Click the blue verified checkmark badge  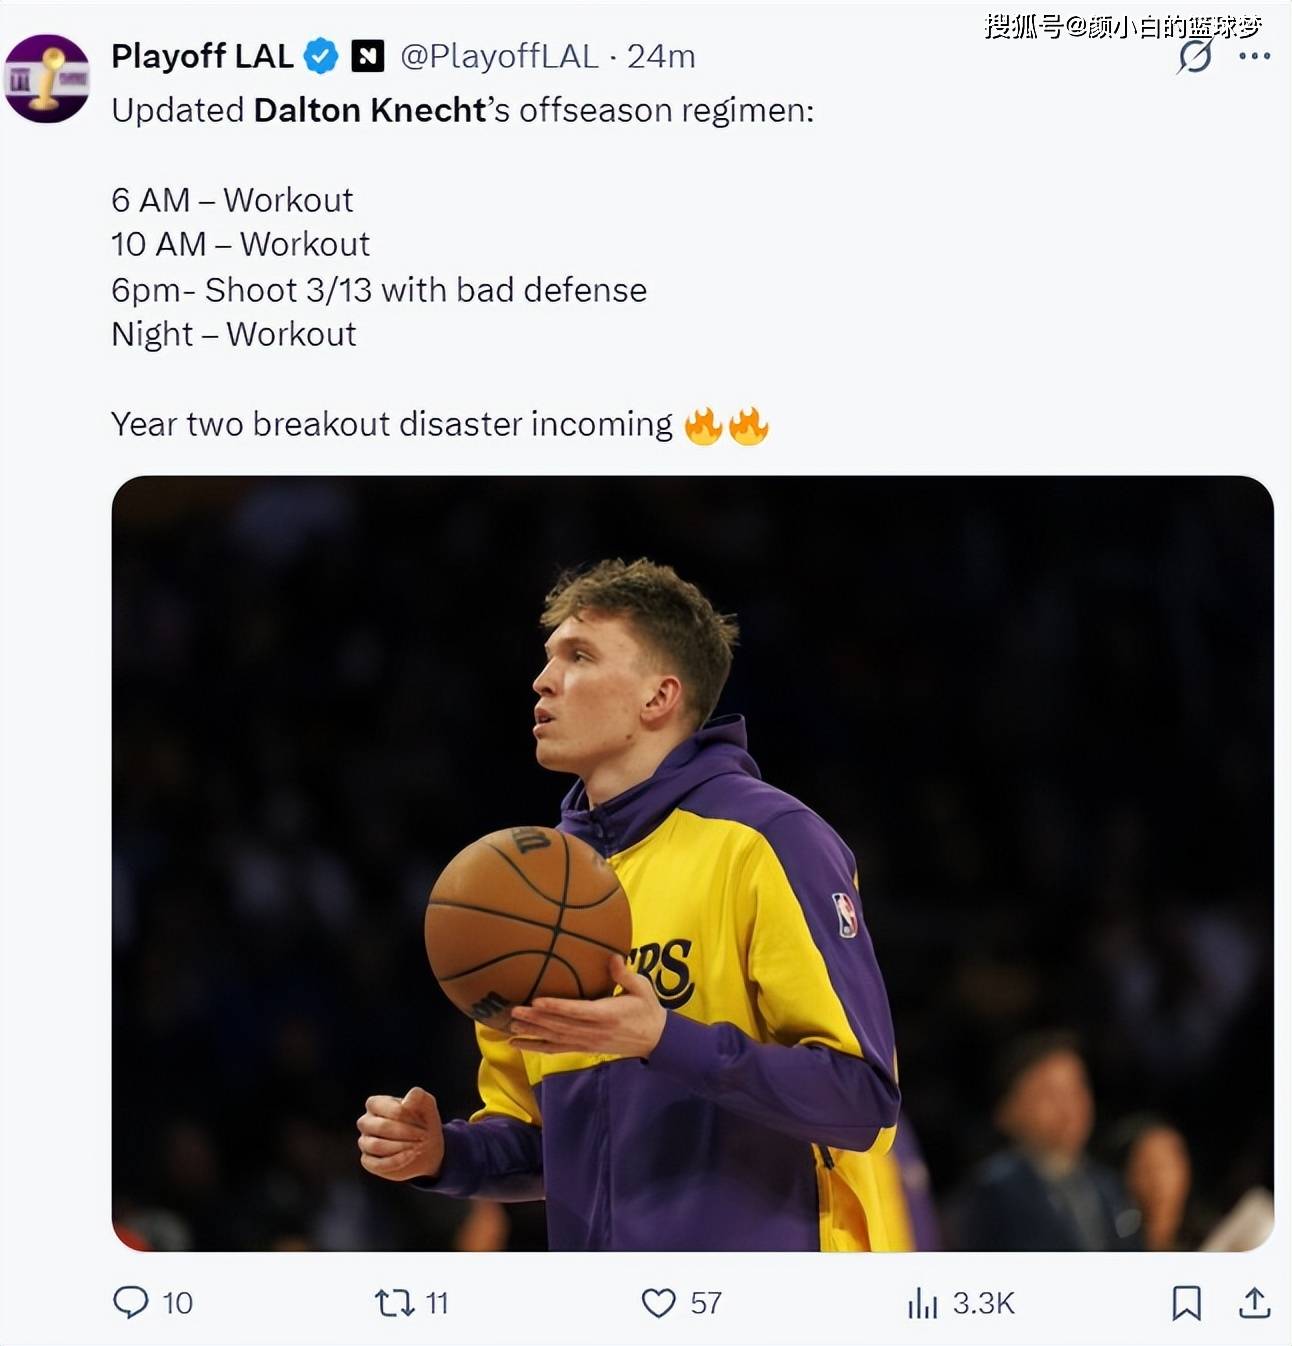point(321,56)
